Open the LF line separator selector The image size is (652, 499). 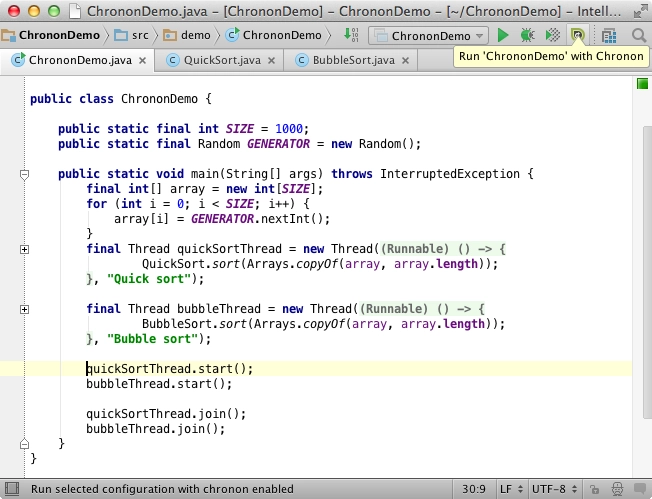click(511, 489)
